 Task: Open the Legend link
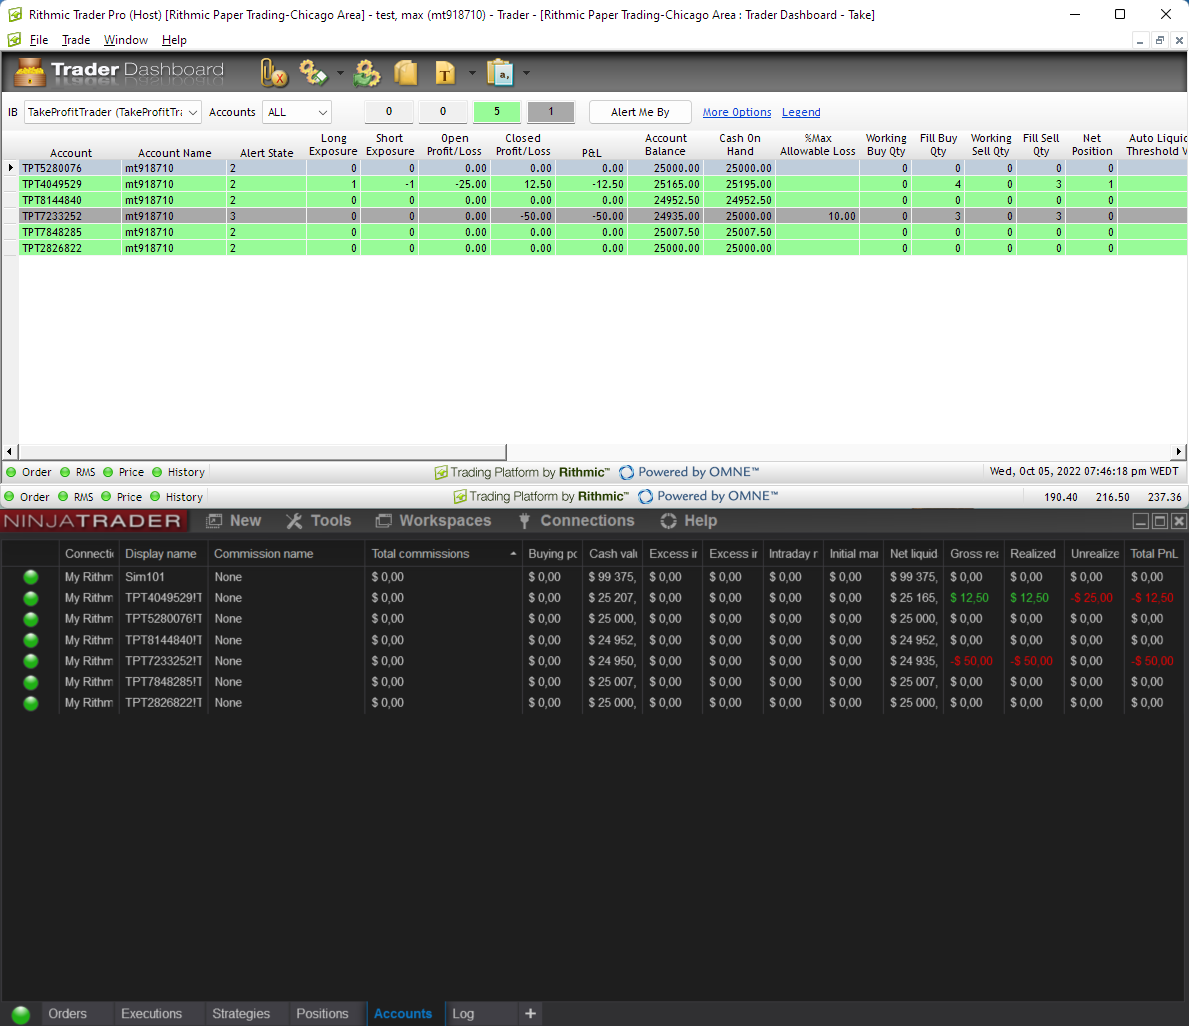click(801, 112)
